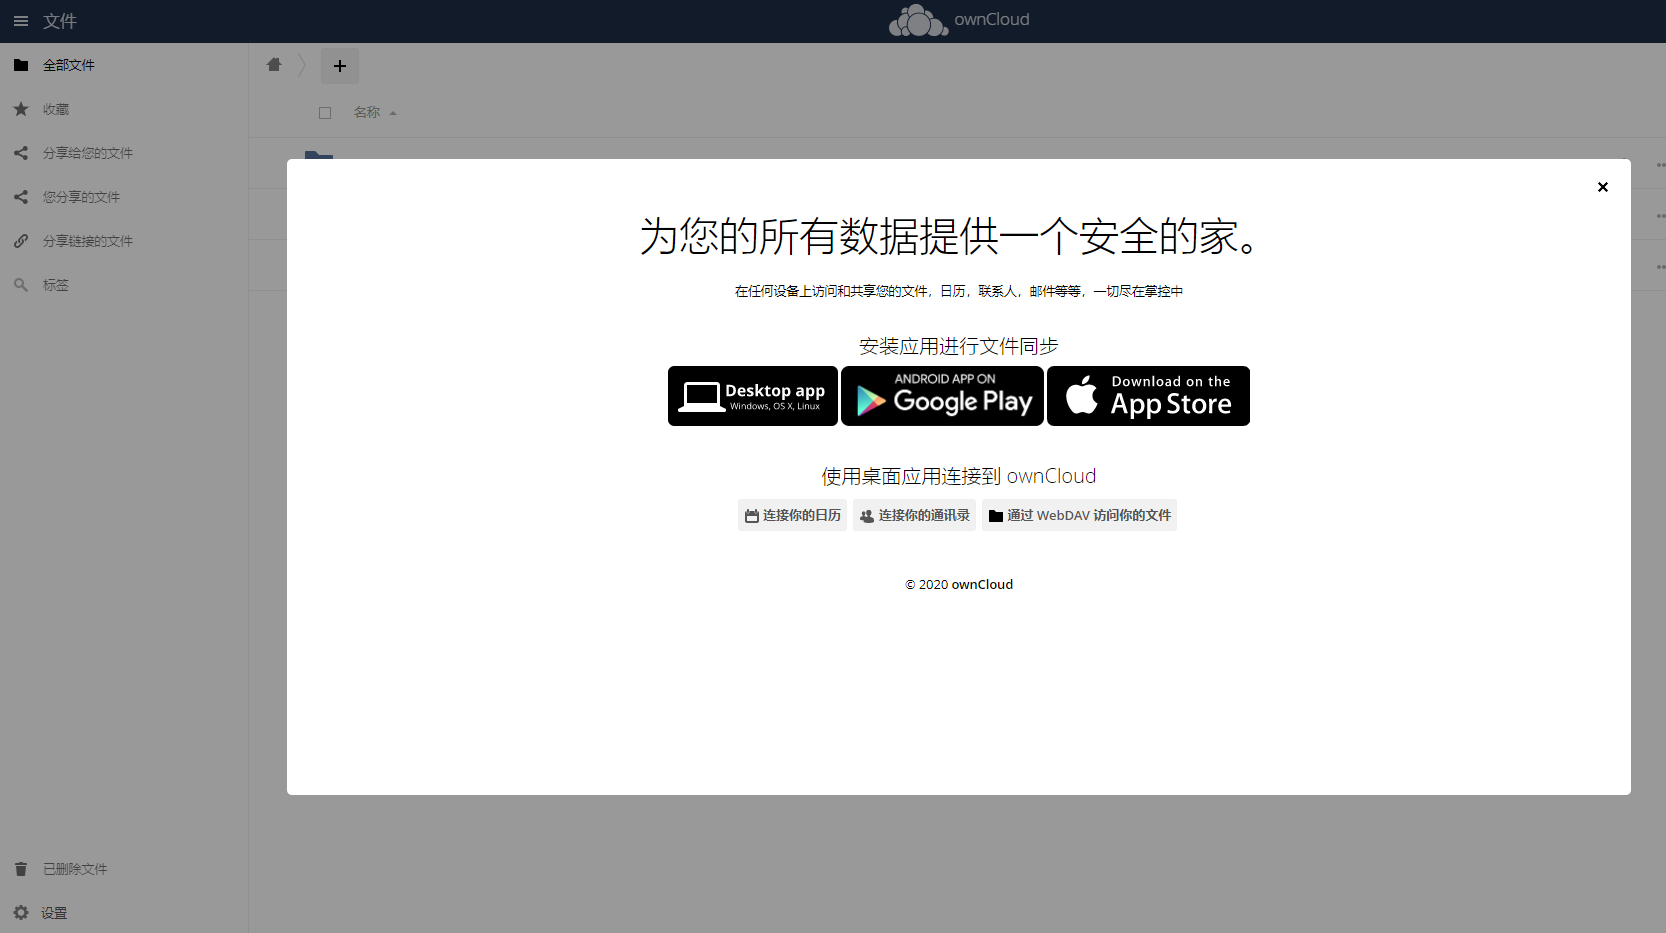Image resolution: width=1666 pixels, height=933 pixels.
Task: Open 您分享的文件 in the sidebar
Action: click(124, 197)
